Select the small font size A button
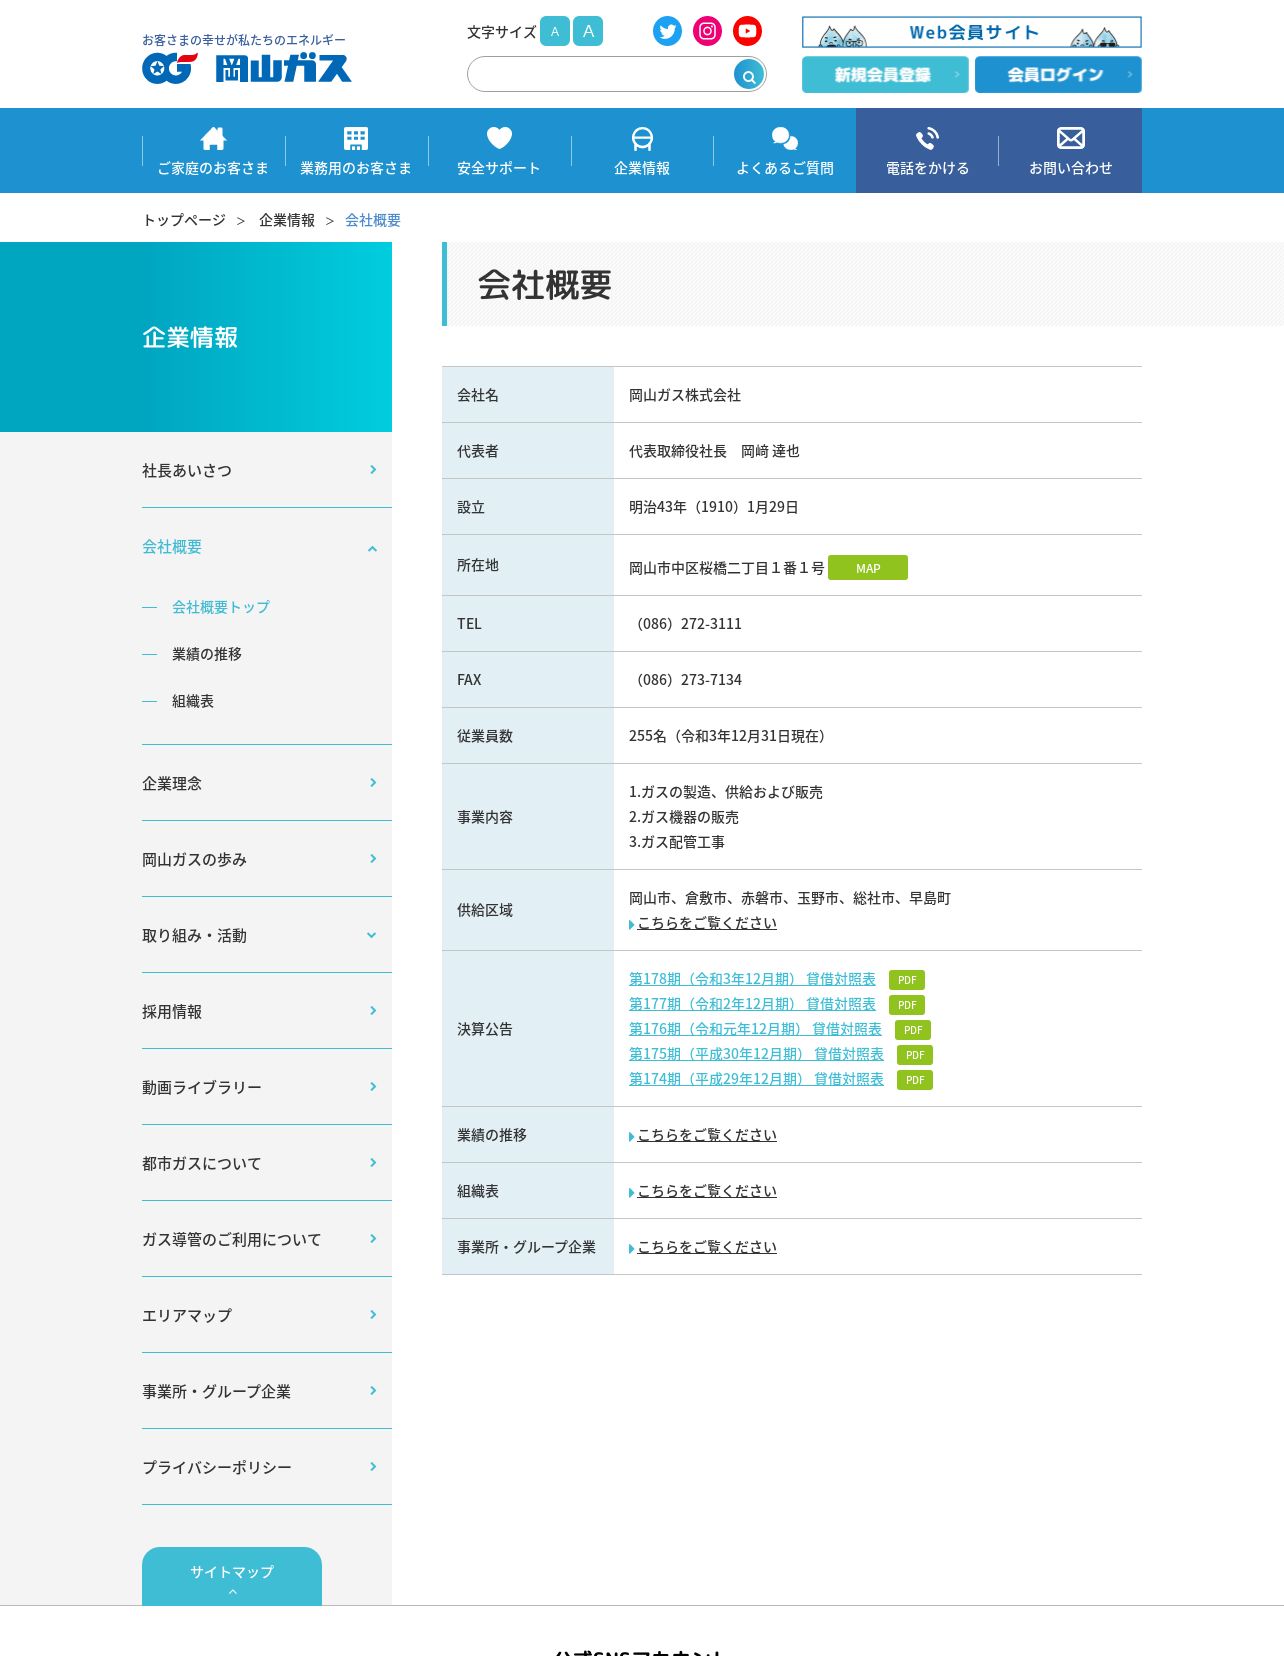 [x=555, y=31]
